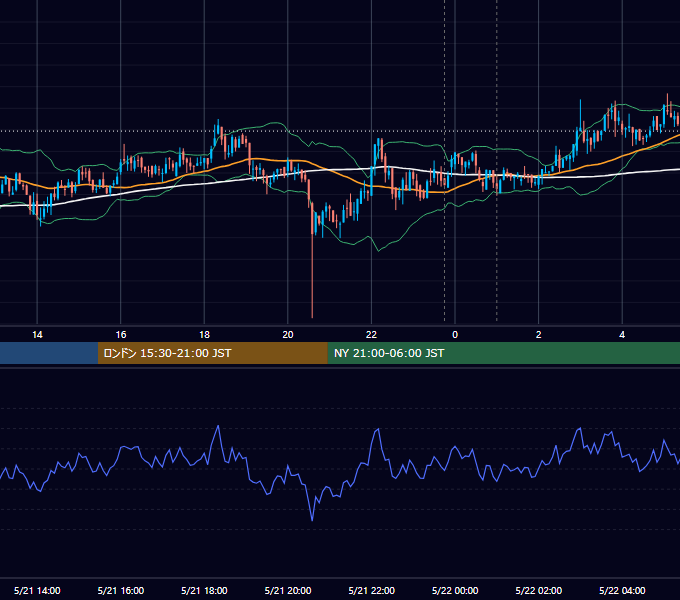Click the 5/21 18:00 time label
Viewport: 680px width, 600px height.
(x=204, y=590)
